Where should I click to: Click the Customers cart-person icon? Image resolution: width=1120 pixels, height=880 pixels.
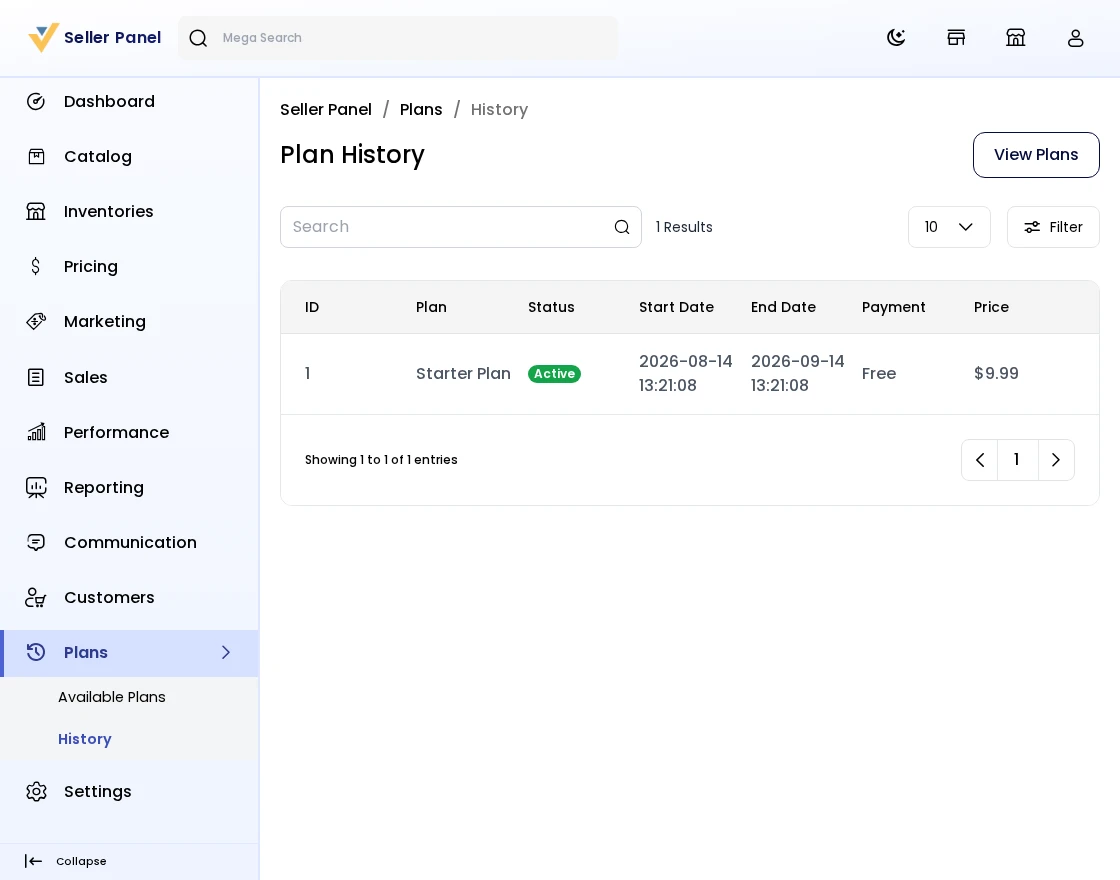tap(36, 597)
